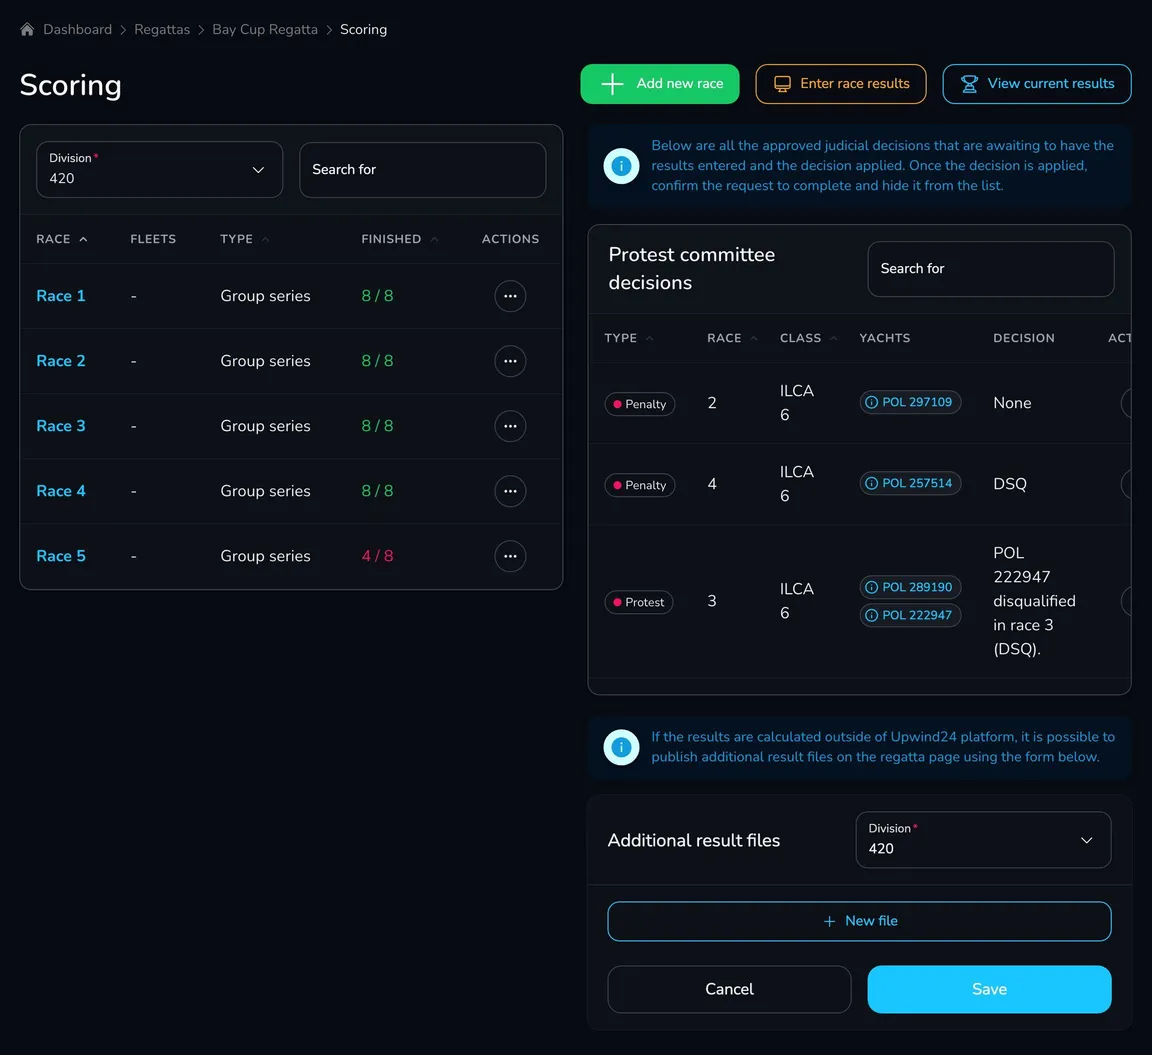Click Protest tag for race 3
1152x1055 pixels.
[x=638, y=602]
